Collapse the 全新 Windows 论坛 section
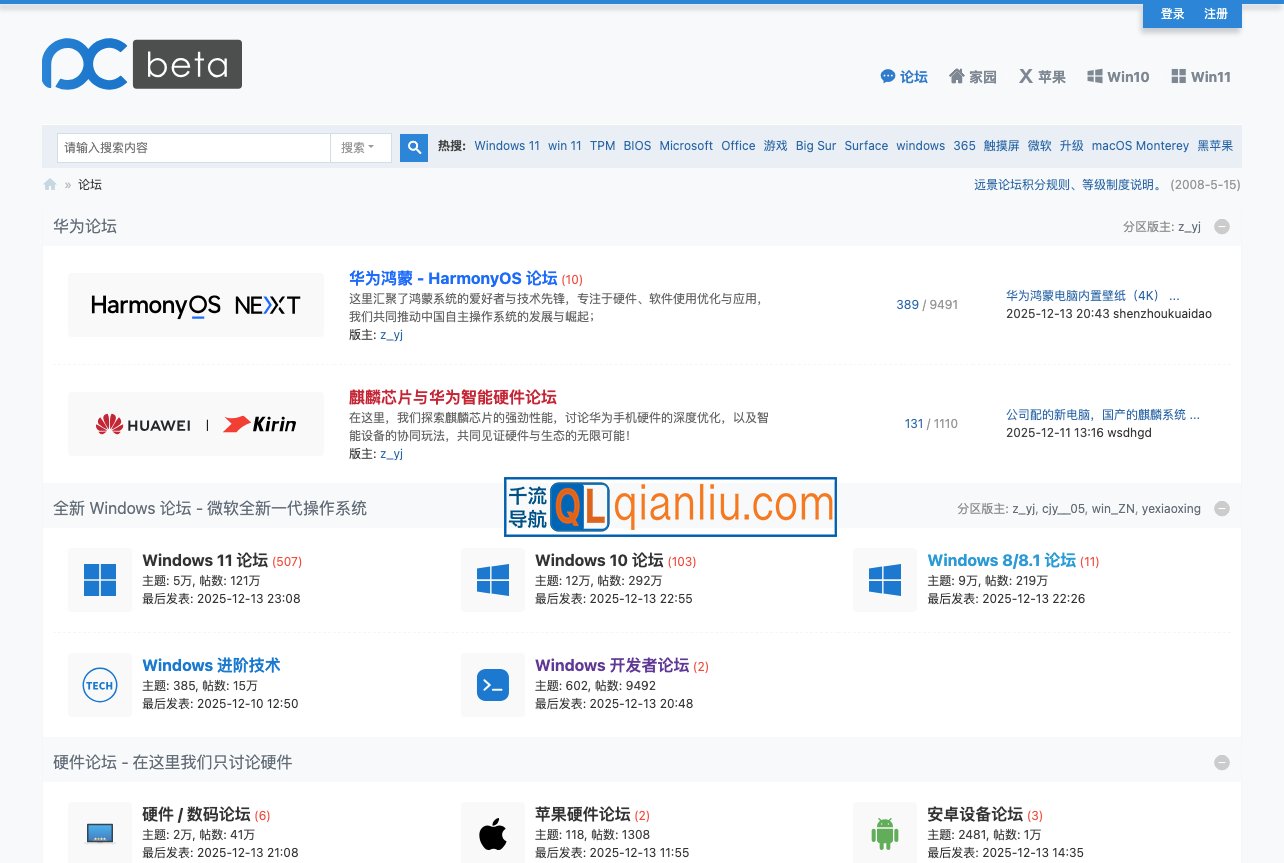Screen dimensions: 1284x863 click(x=1221, y=509)
